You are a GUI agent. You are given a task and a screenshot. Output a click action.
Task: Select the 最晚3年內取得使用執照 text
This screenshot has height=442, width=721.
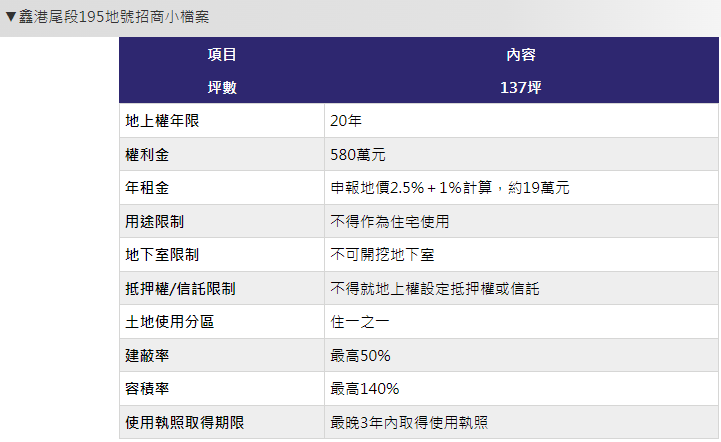(x=409, y=422)
